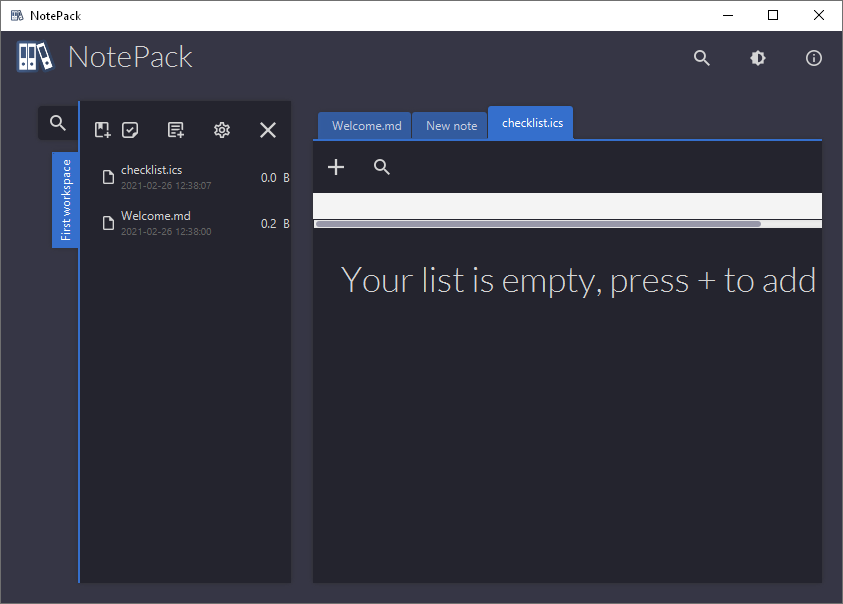Toggle between dark and light theme
Viewport: 843px width, 604px height.
(x=757, y=58)
